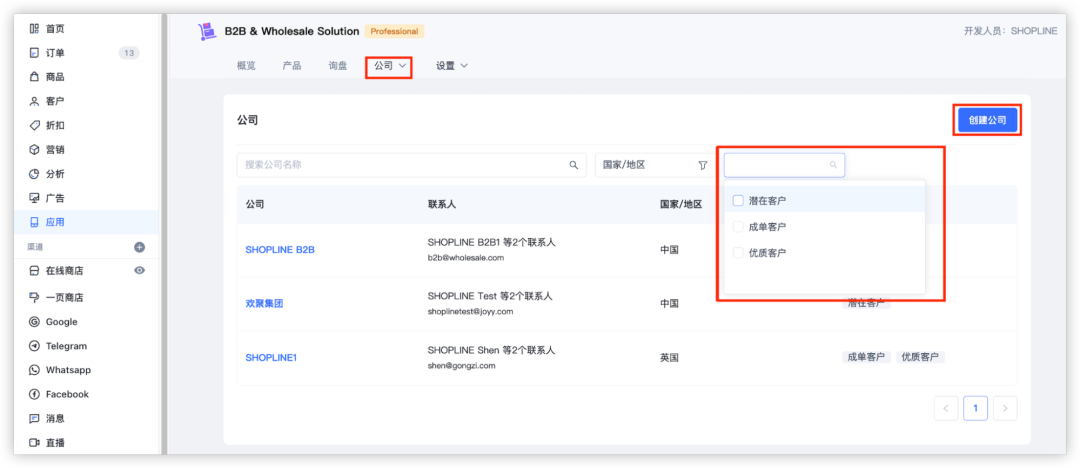Check the 成单客户 checkbox
Image resolution: width=1080 pixels, height=468 pixels.
pos(738,227)
